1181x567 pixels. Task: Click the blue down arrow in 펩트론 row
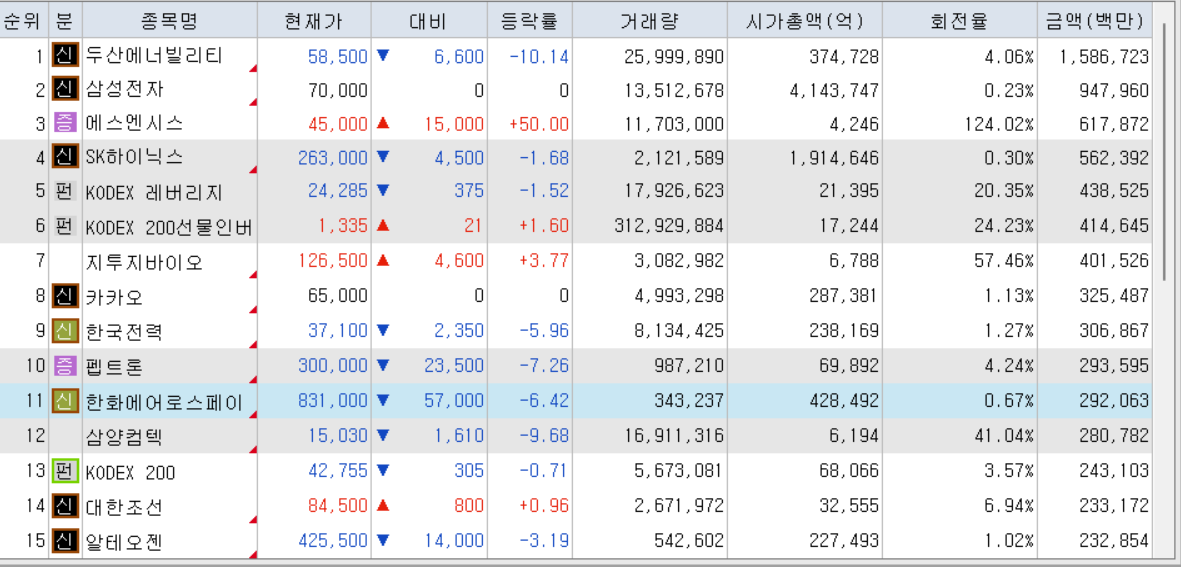(x=383, y=365)
